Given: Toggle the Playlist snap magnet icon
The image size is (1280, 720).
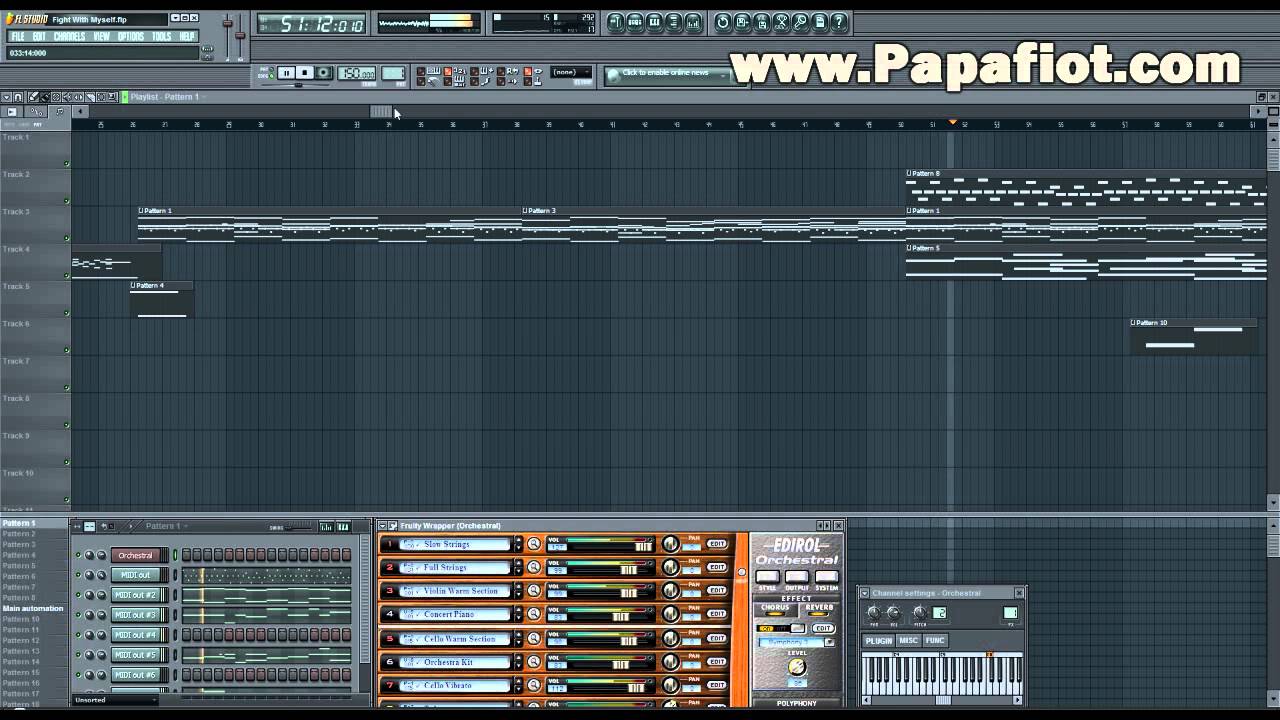Looking at the screenshot, I should [x=19, y=97].
